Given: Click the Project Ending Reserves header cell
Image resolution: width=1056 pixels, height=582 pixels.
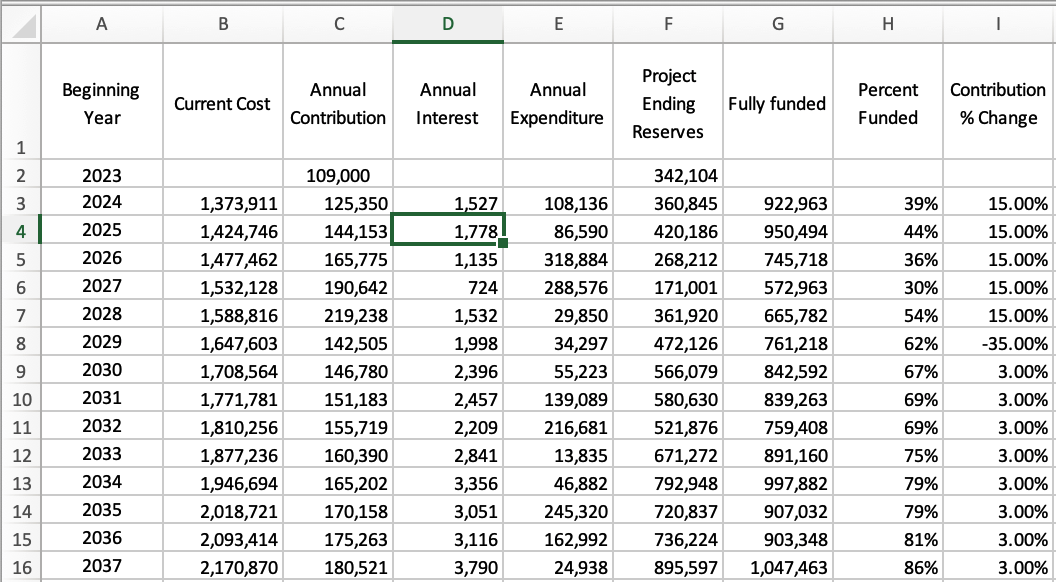Looking at the screenshot, I should (x=668, y=104).
